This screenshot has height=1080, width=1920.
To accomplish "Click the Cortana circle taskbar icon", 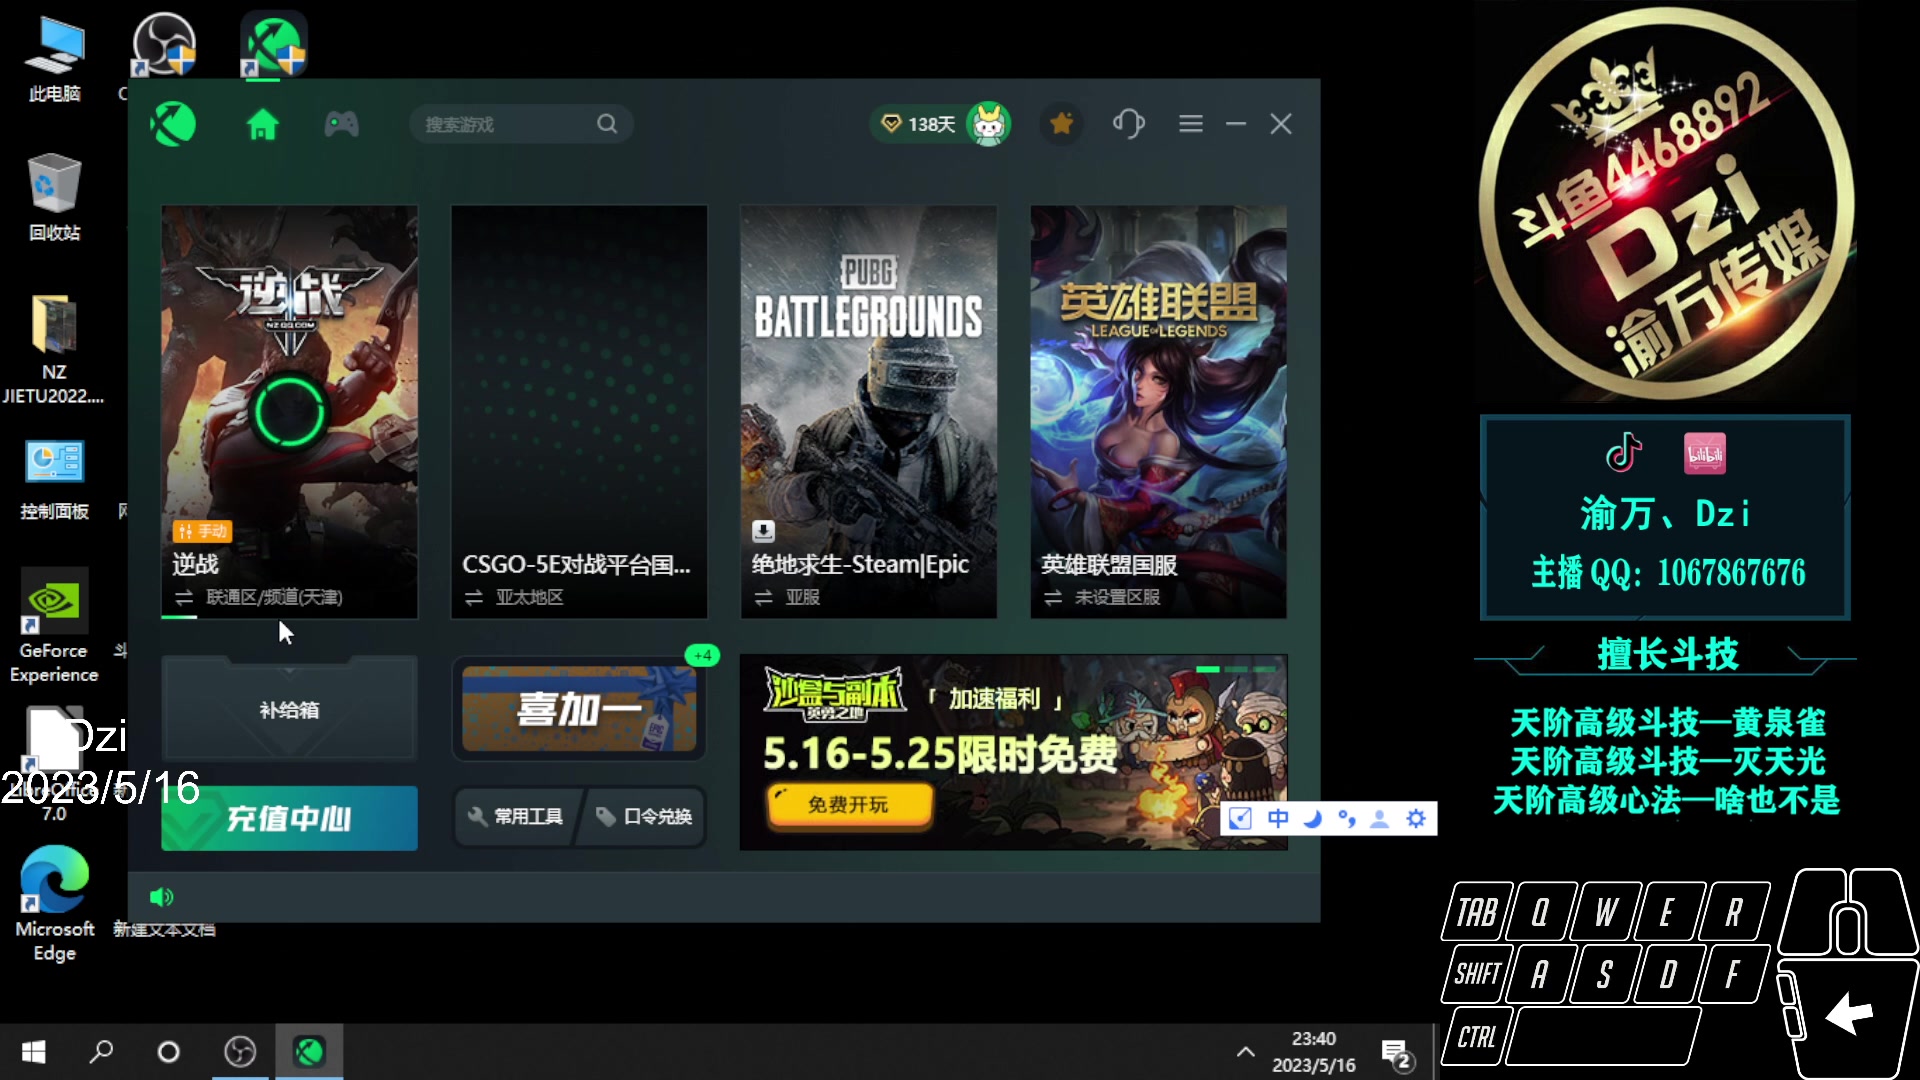I will 169,1052.
